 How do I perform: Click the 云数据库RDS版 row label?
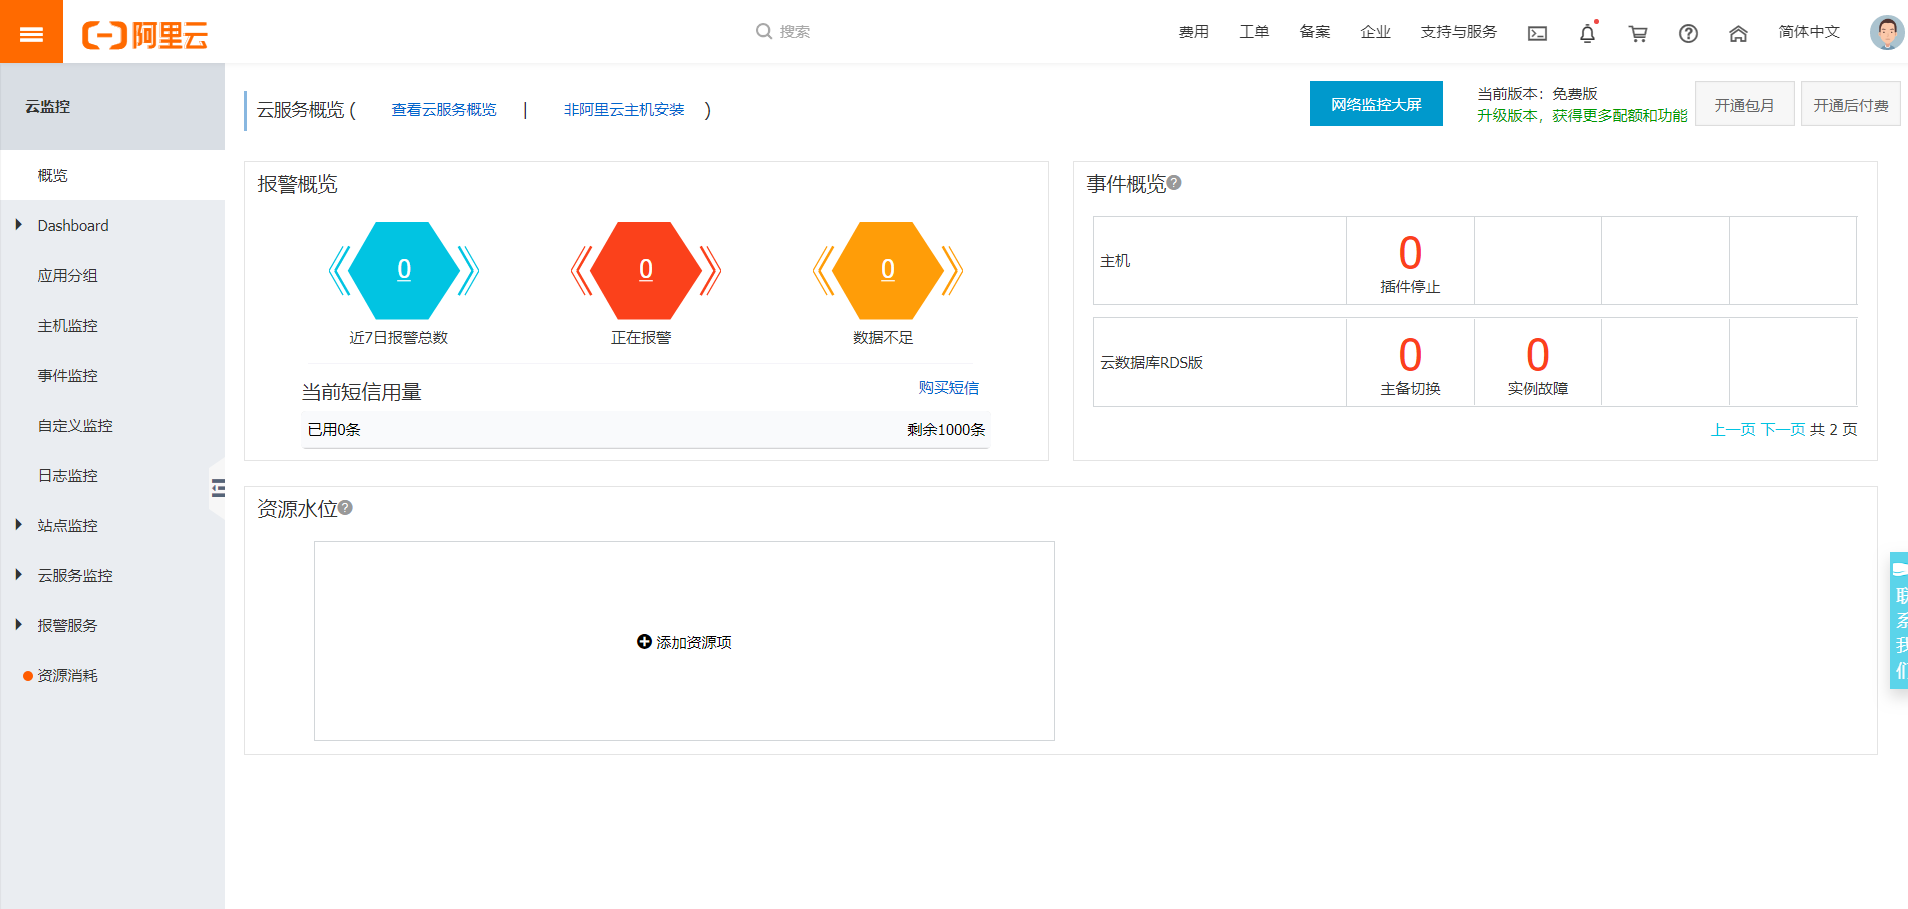1151,362
